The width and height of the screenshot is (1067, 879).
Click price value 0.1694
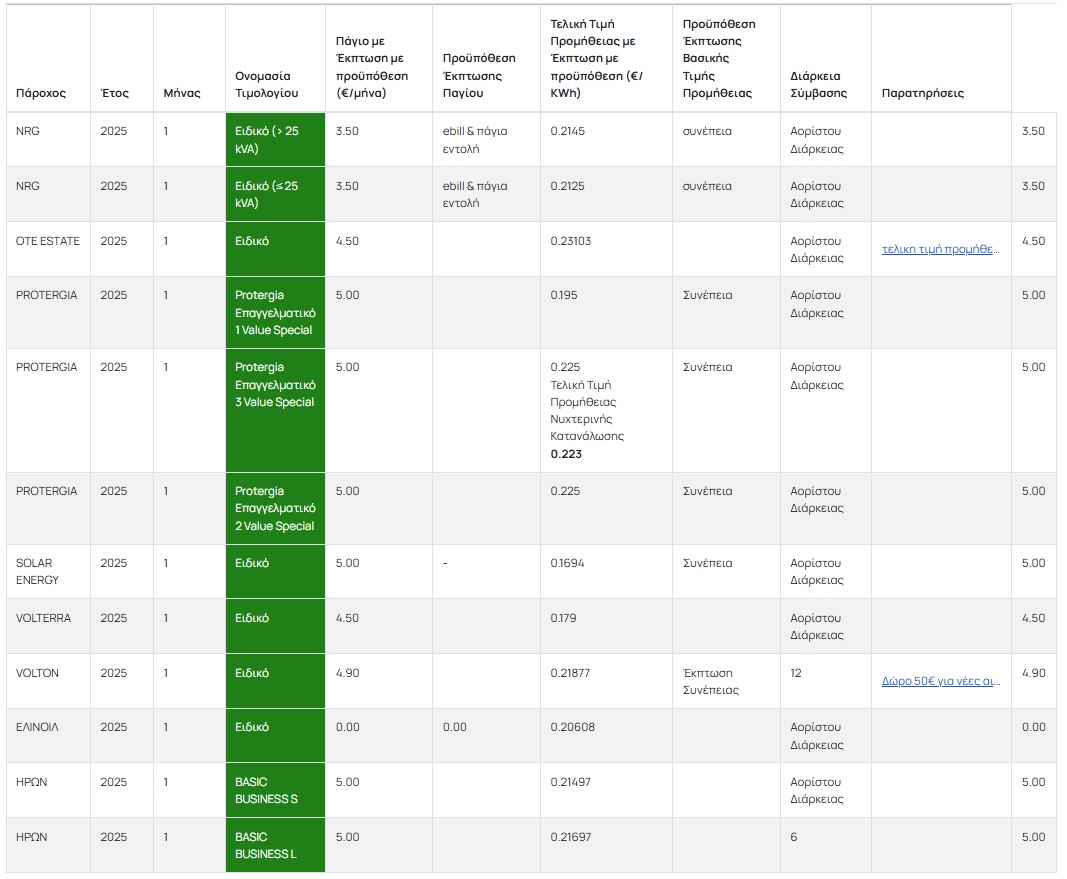tap(568, 563)
